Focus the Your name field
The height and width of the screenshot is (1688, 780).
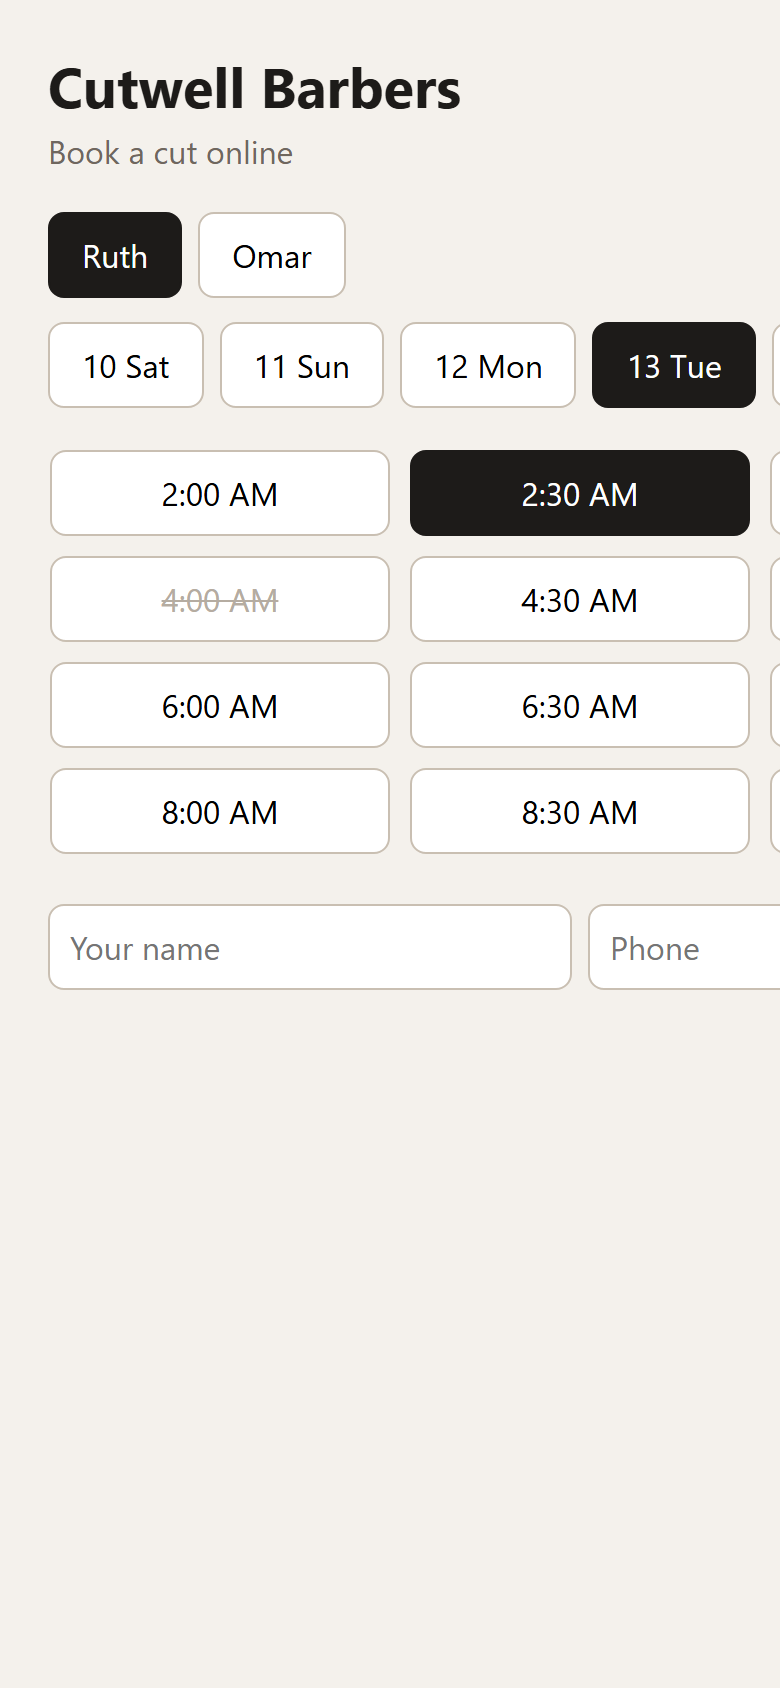[x=310, y=947]
